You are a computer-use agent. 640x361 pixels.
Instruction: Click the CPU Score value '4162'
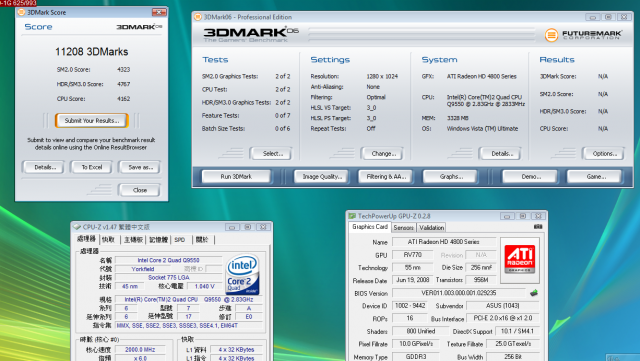click(x=124, y=99)
